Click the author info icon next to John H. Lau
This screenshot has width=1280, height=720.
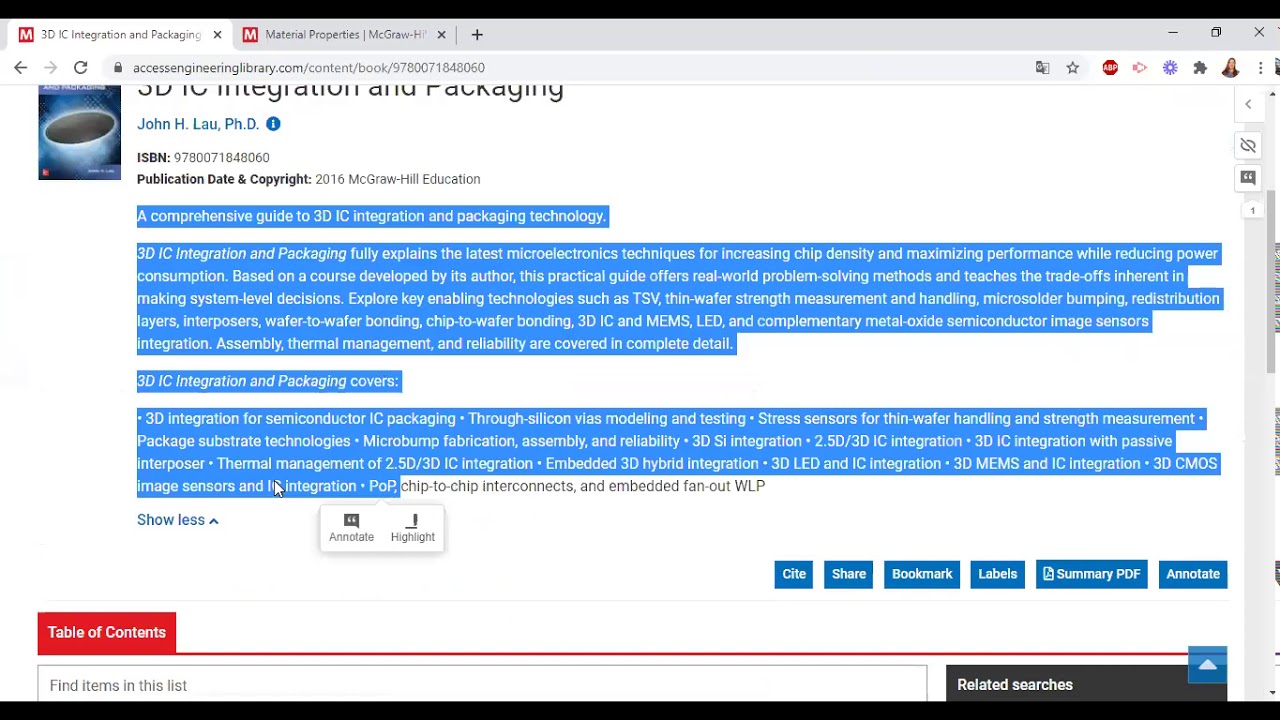point(273,124)
